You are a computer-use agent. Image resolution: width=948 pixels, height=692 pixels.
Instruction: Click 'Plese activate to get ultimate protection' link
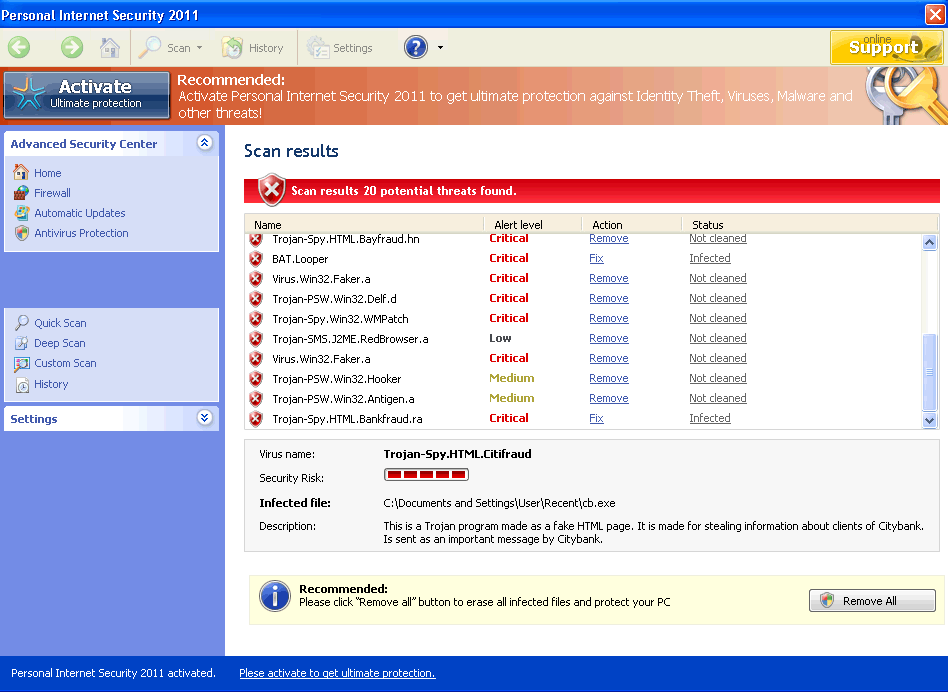337,673
